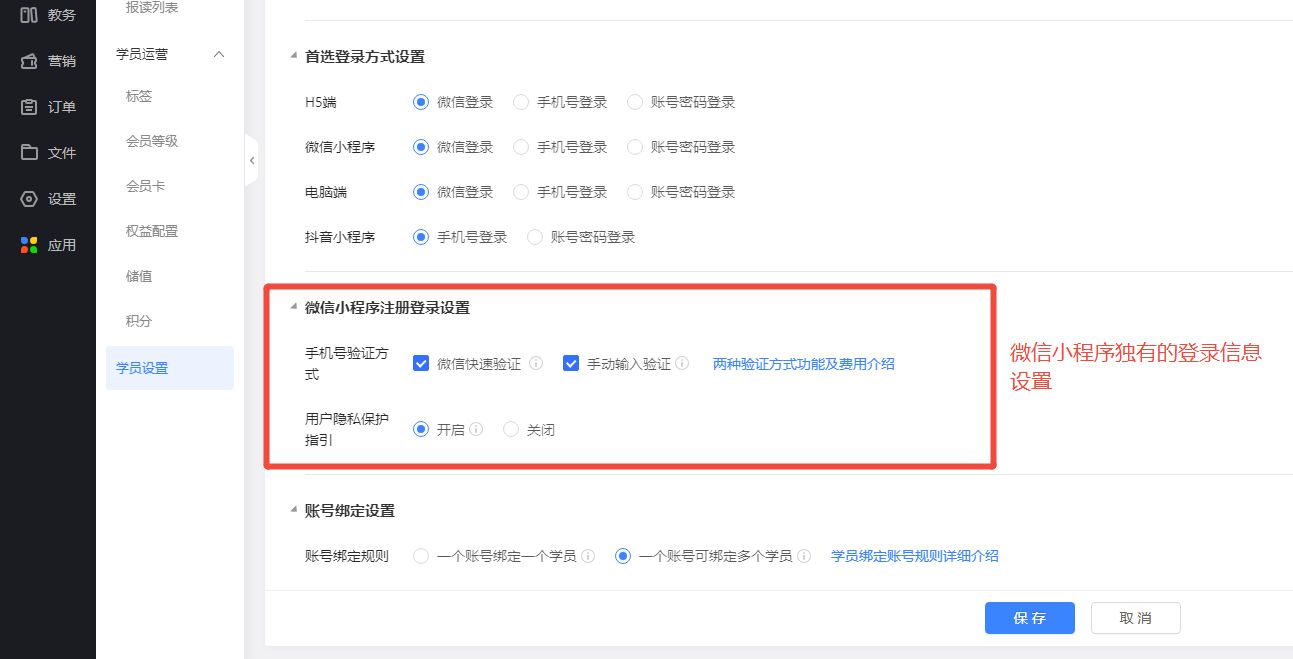Click info icon beside 手动输入验证
Screen dimensions: 1293x659
point(682,364)
